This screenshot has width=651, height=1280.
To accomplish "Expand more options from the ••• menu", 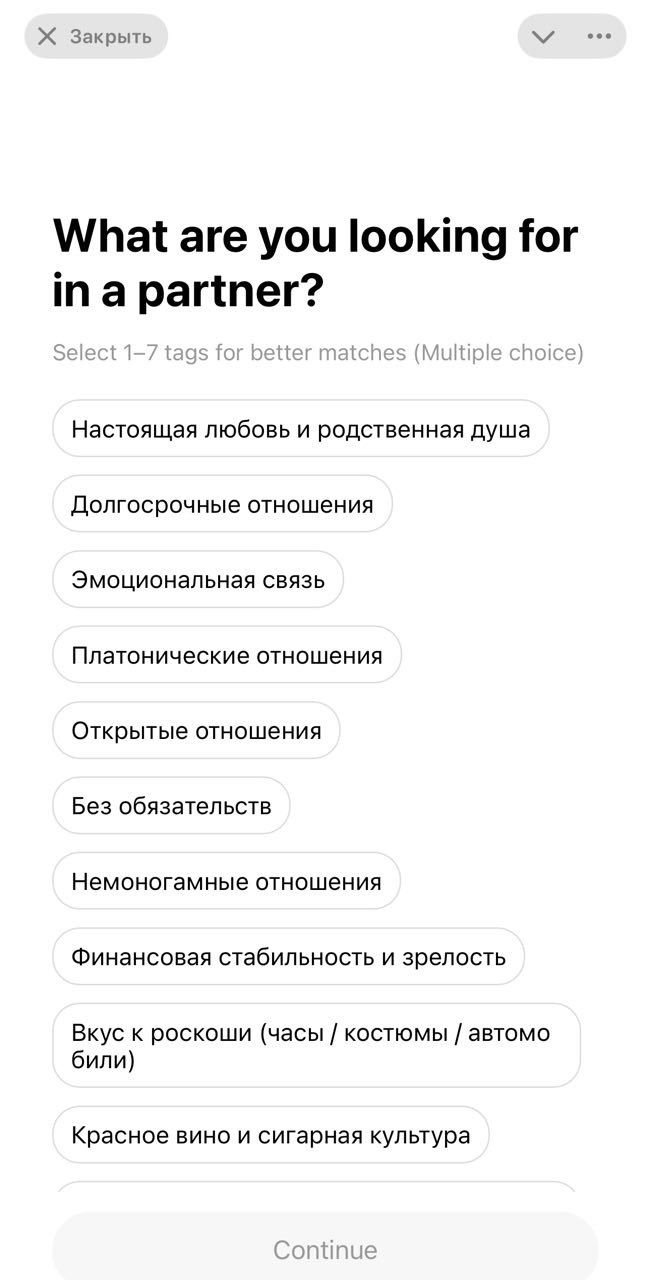I will 597,36.
